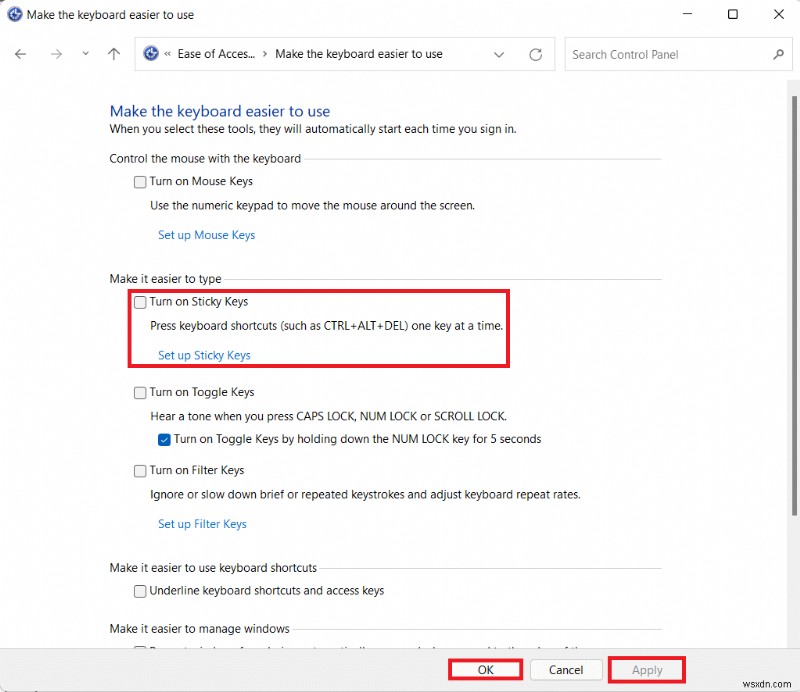
Task: Open Set up Filter Keys link
Action: click(x=202, y=524)
